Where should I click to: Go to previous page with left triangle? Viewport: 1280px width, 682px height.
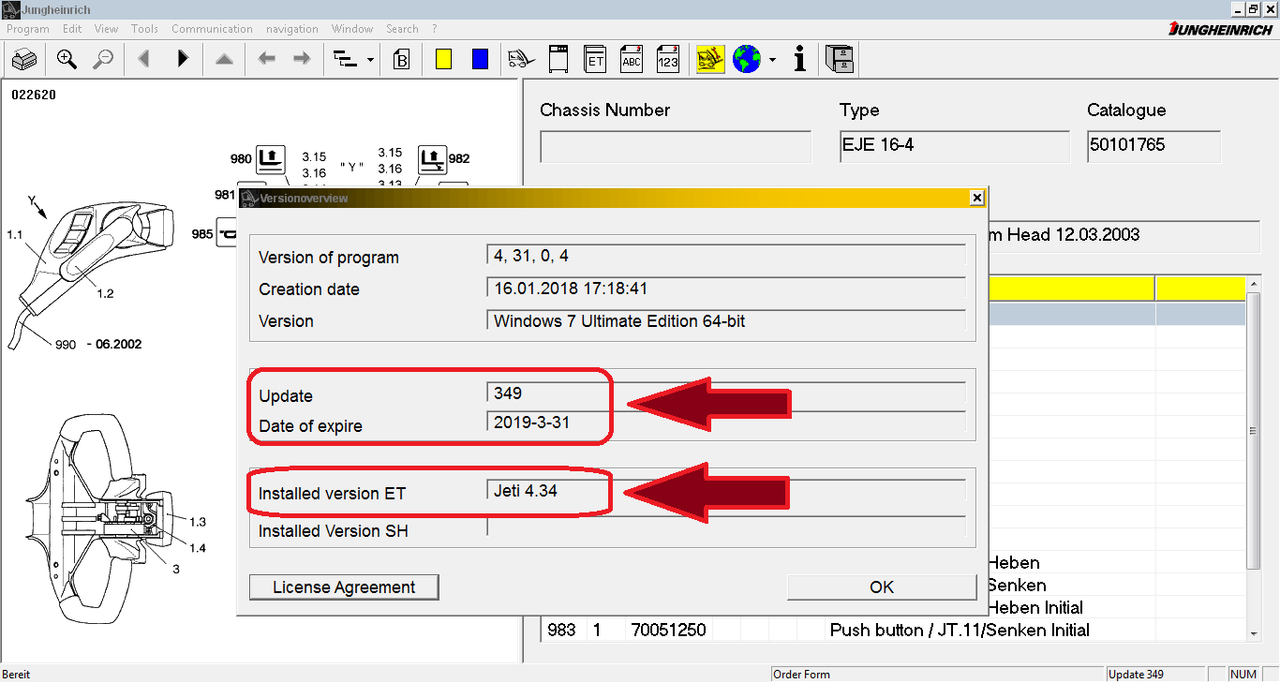pos(144,60)
